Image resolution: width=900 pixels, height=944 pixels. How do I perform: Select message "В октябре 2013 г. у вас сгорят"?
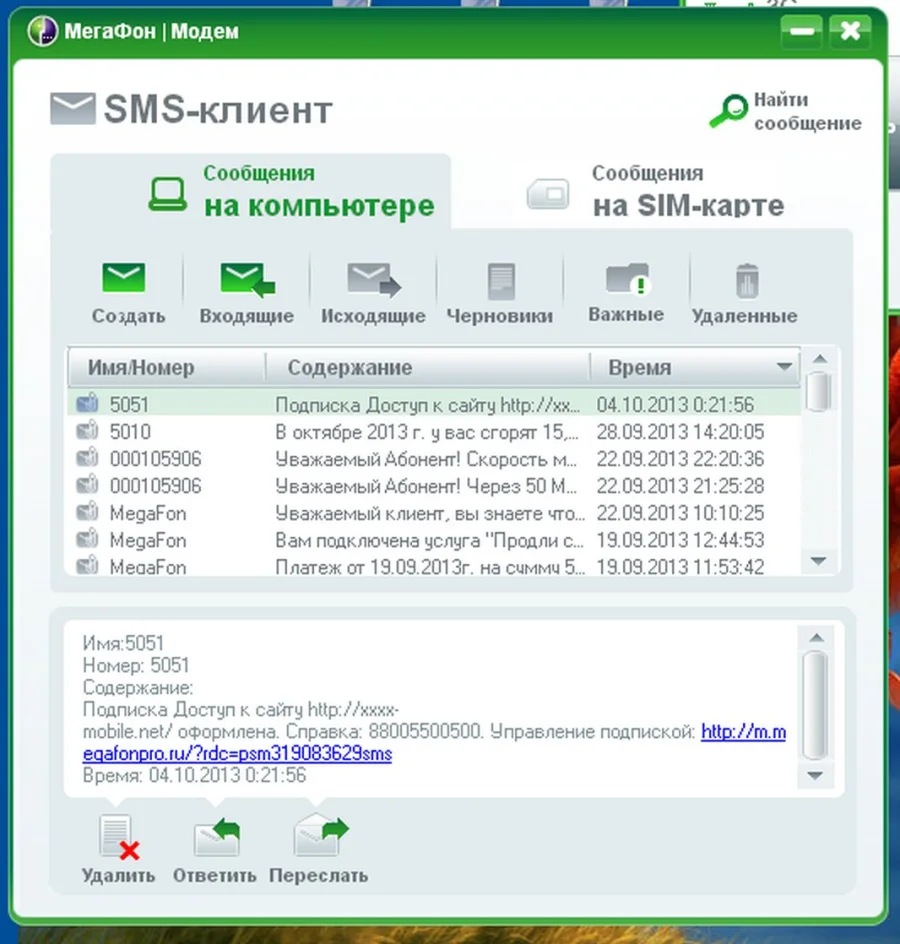tap(434, 432)
